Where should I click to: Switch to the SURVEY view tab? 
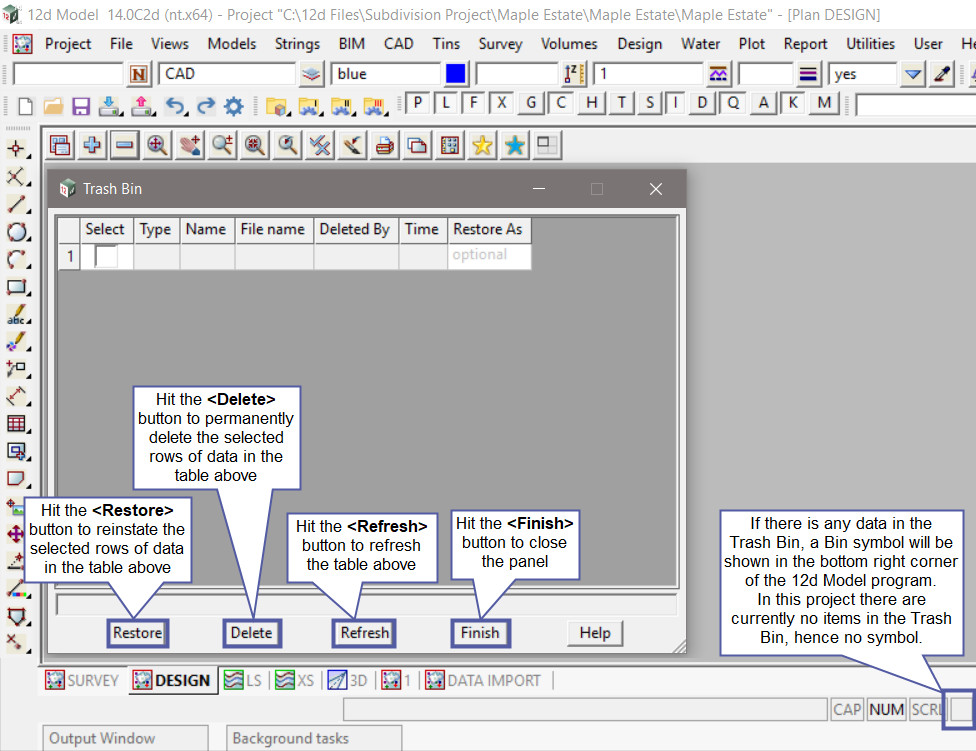click(83, 681)
